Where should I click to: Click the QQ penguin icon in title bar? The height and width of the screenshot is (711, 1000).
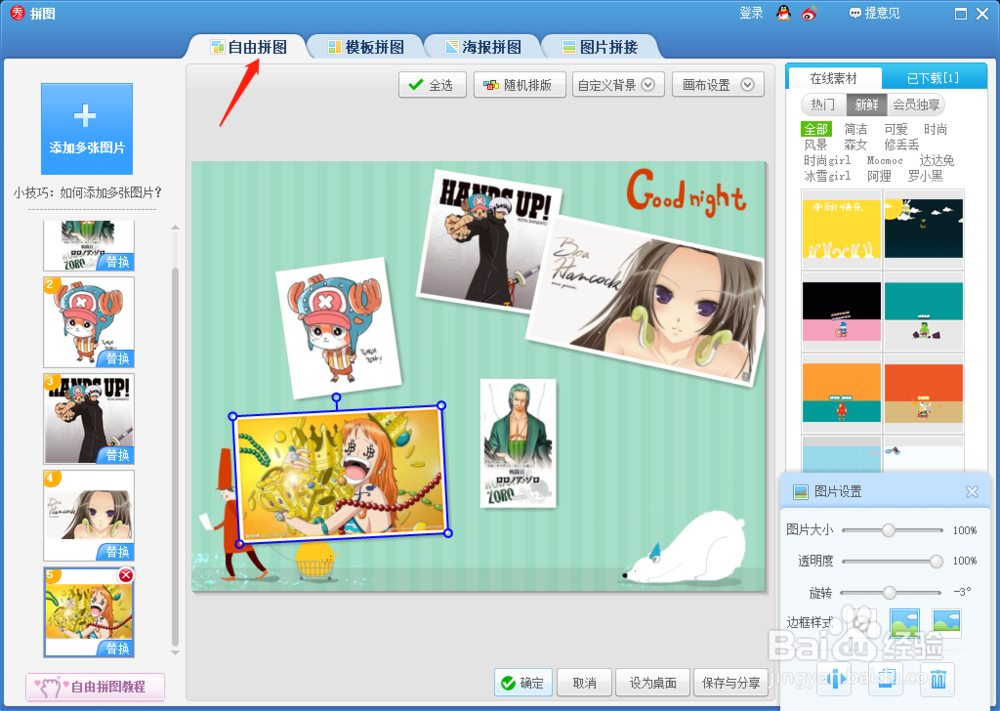point(783,13)
